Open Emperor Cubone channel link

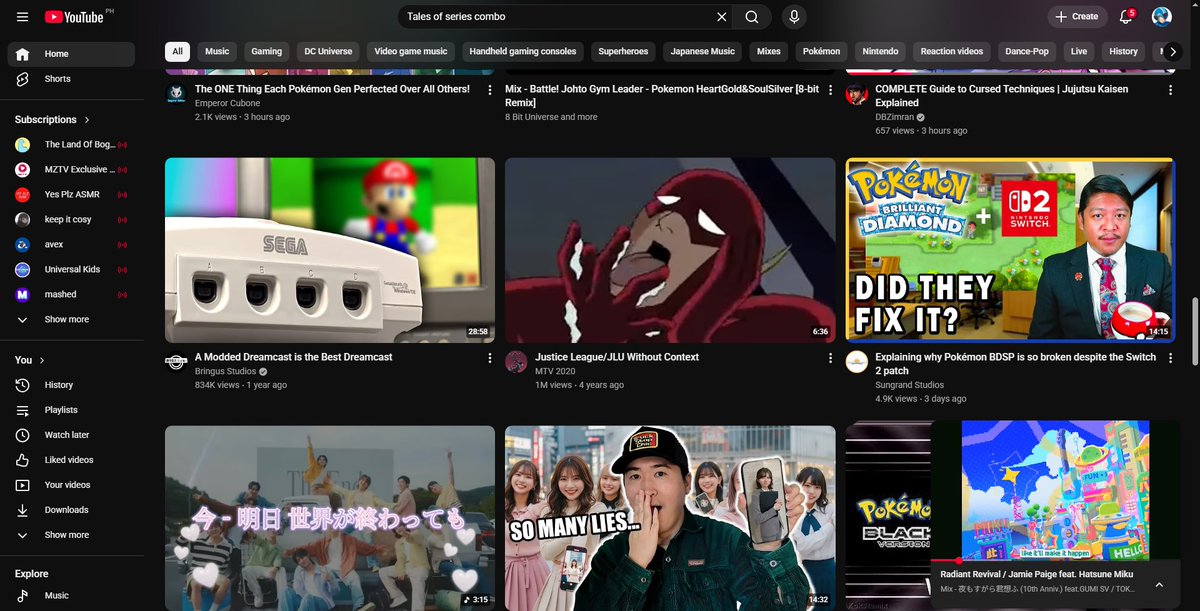coord(227,103)
